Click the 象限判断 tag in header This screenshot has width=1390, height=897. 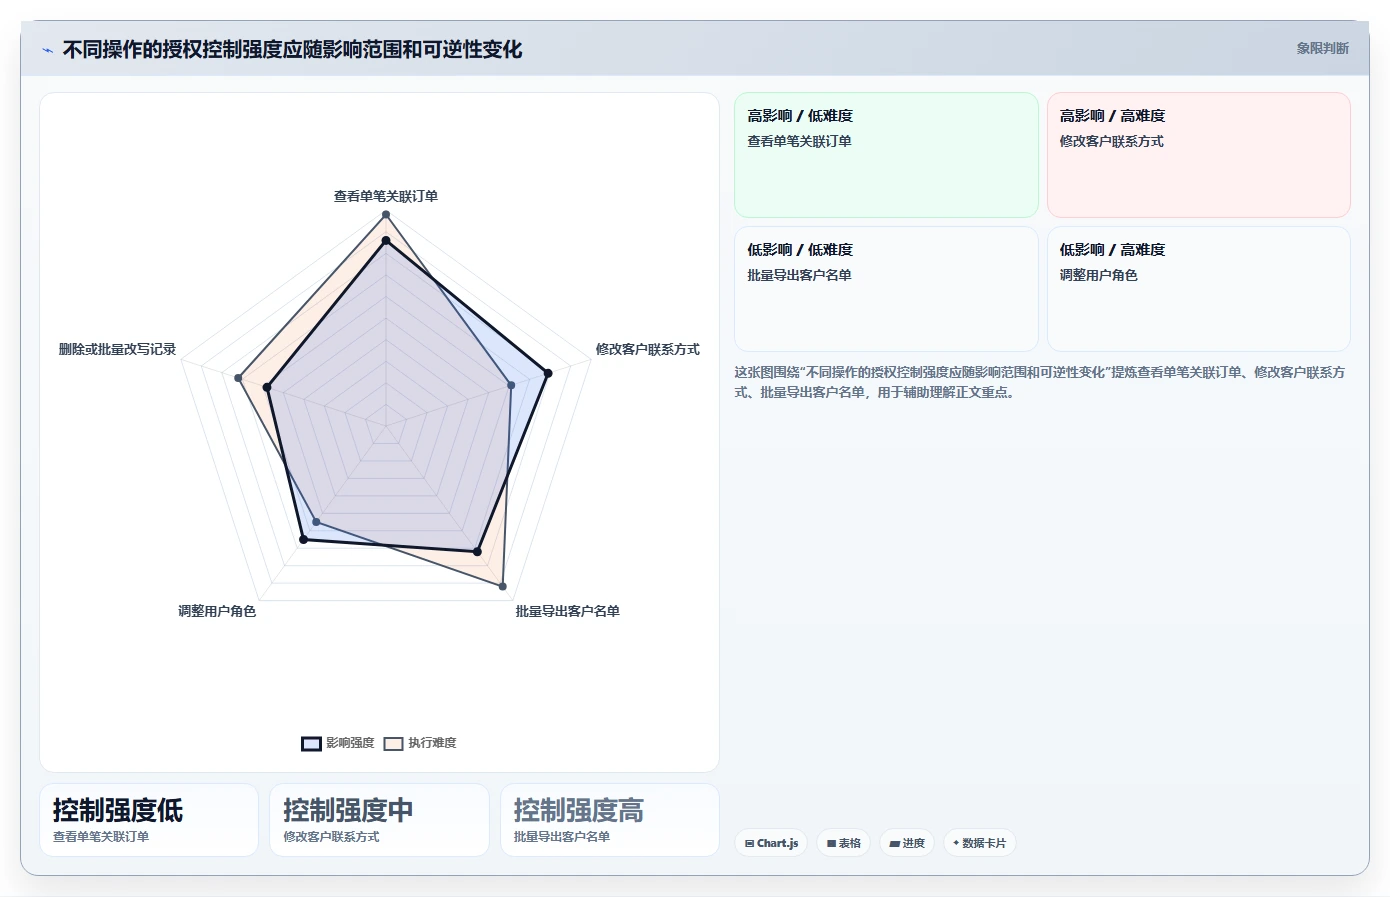point(1323,48)
